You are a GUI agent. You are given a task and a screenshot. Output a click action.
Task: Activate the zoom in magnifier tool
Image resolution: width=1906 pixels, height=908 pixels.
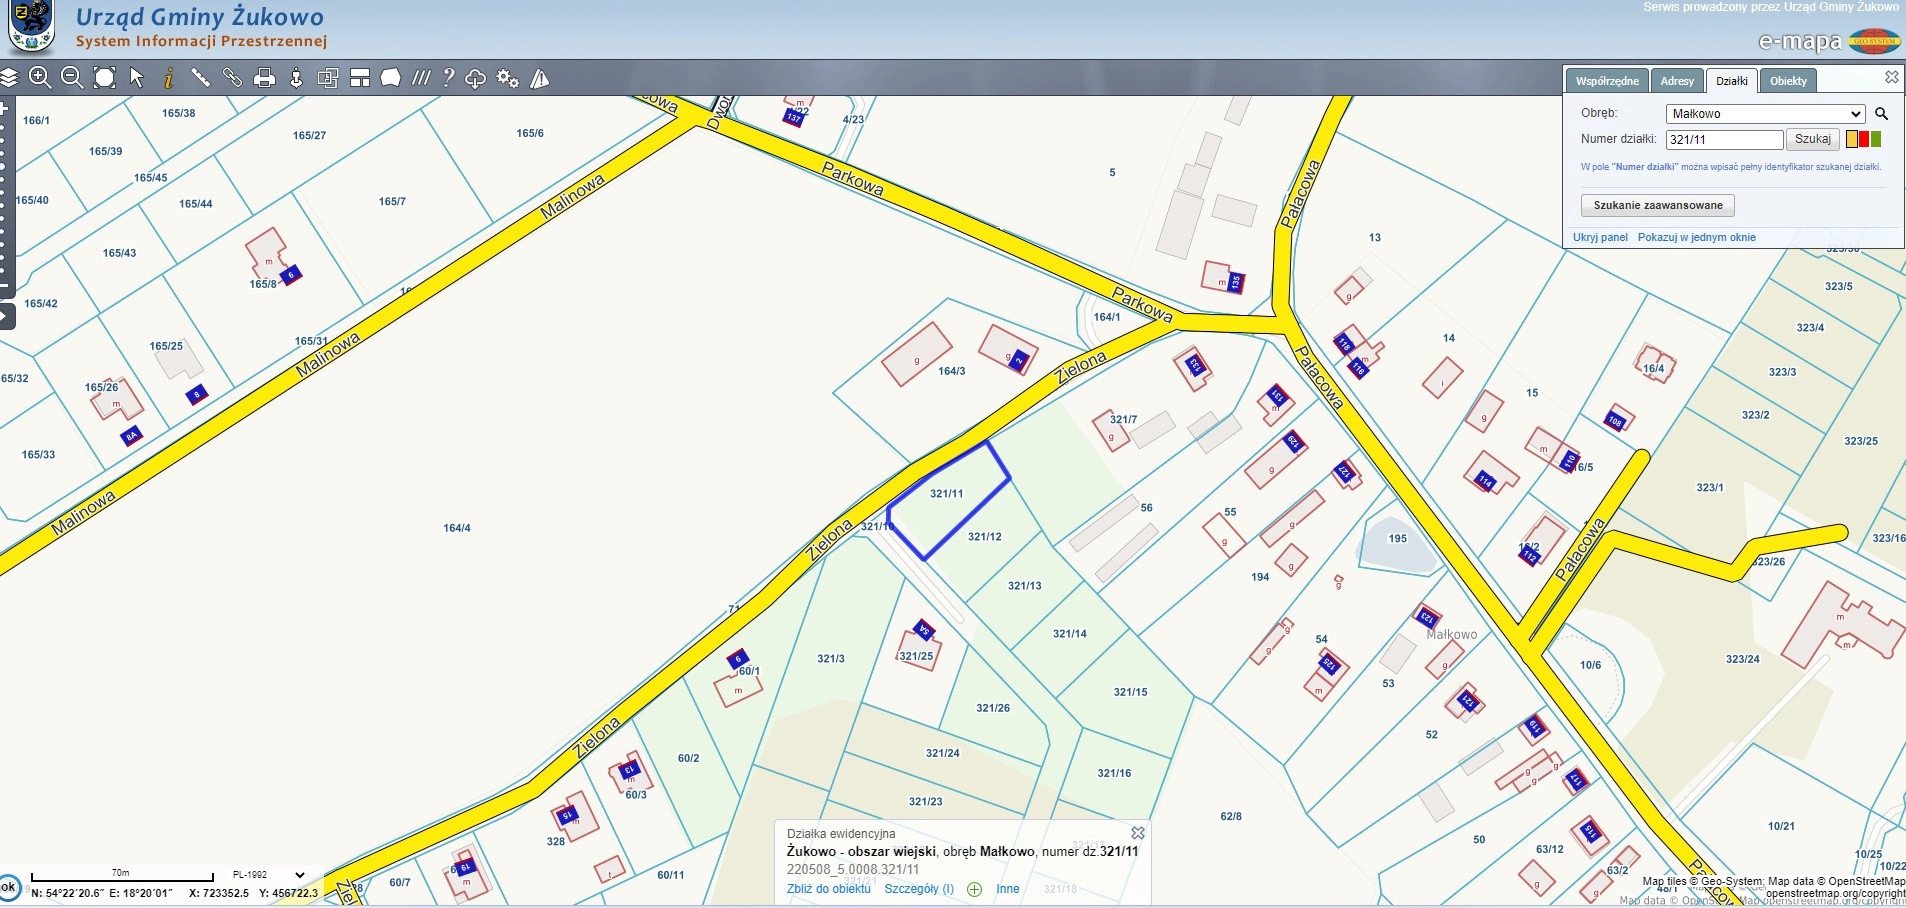click(40, 78)
